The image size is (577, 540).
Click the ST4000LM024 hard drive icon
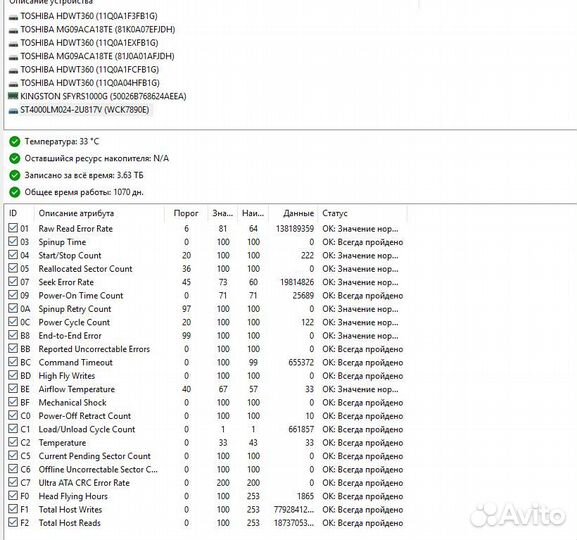click(13, 110)
